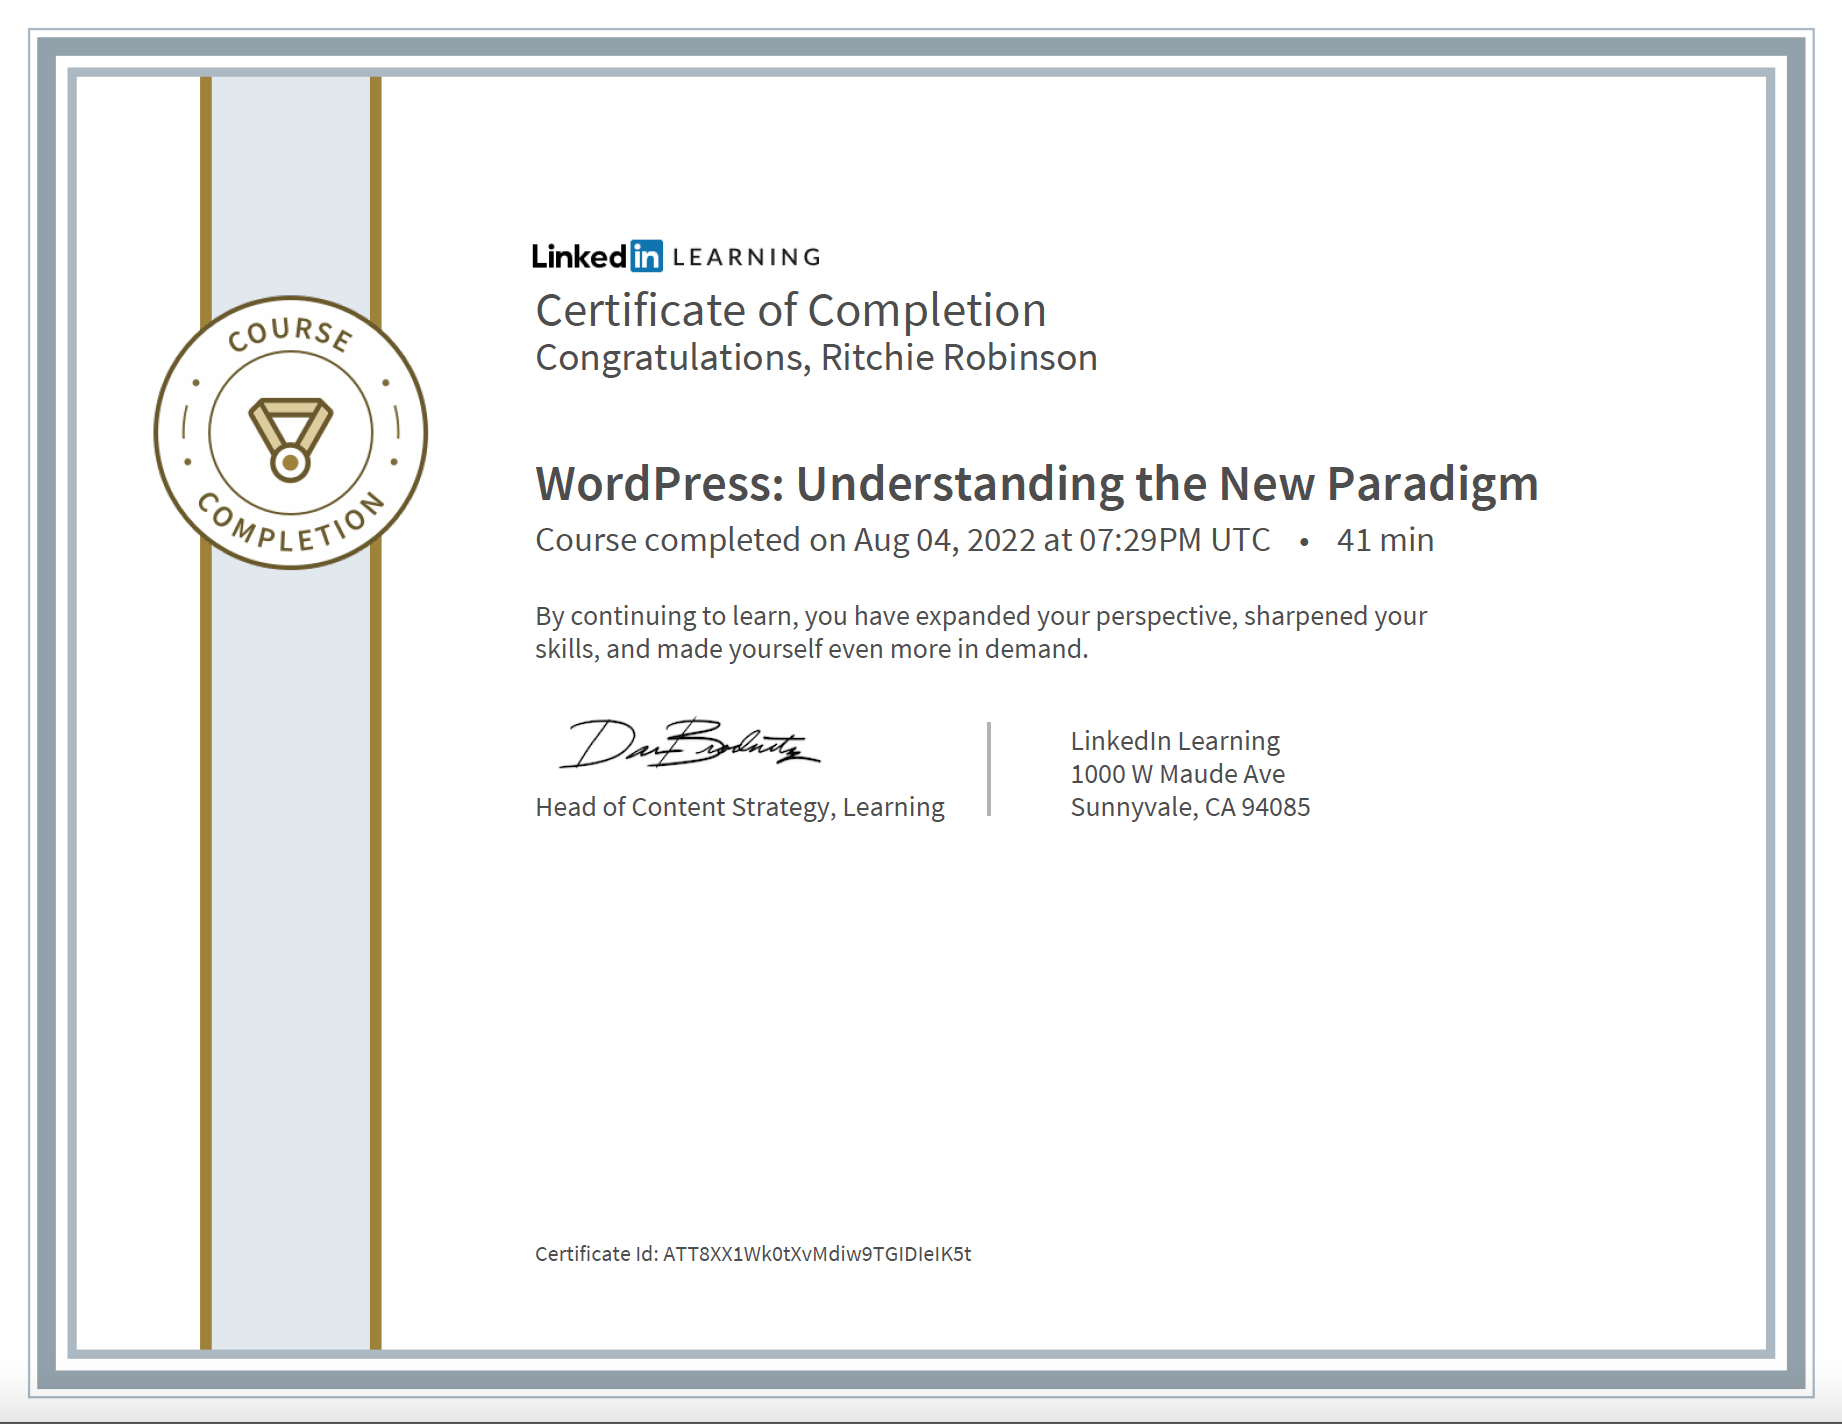Click the 'By continuing to learn' paragraph
1842x1424 pixels.
pos(981,632)
